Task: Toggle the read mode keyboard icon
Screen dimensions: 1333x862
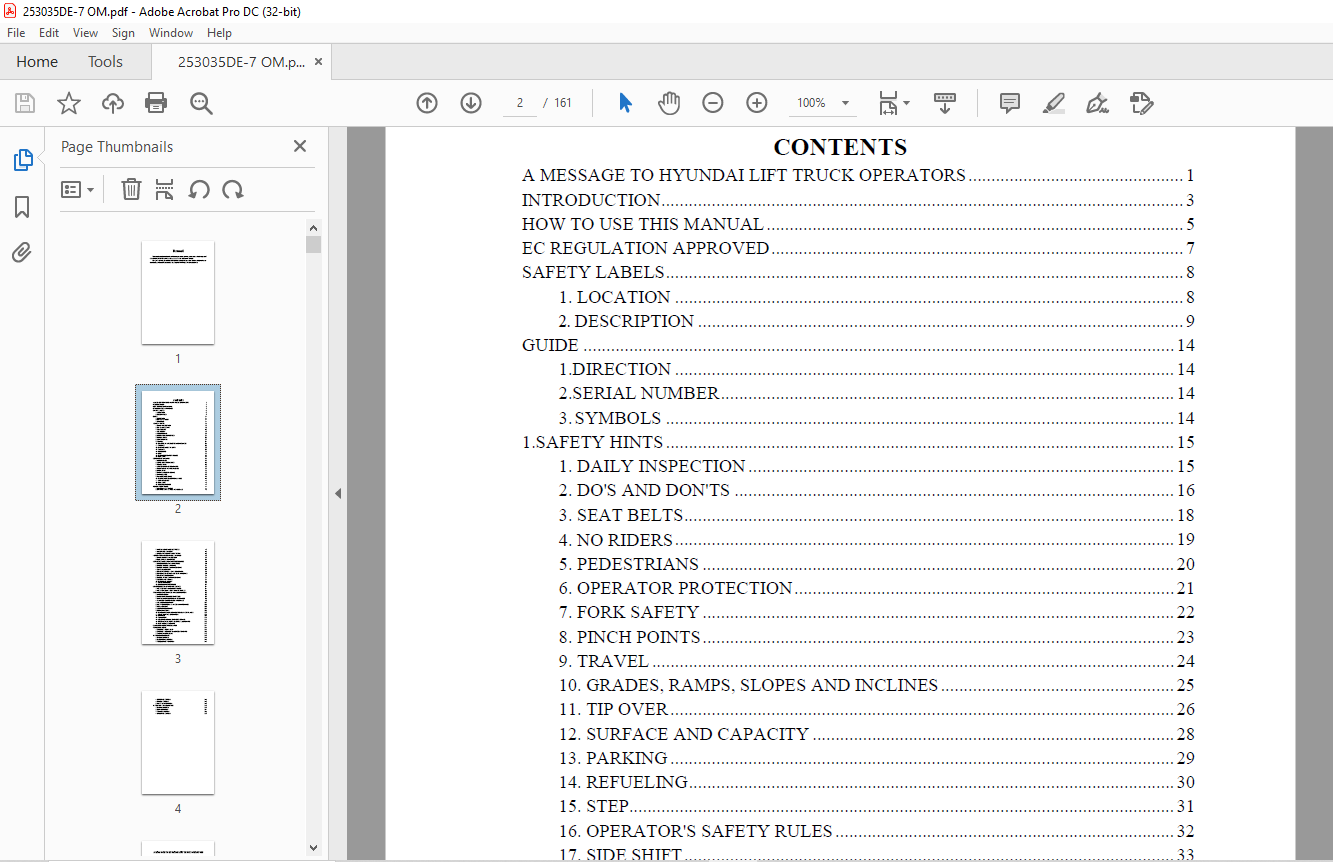Action: [945, 103]
